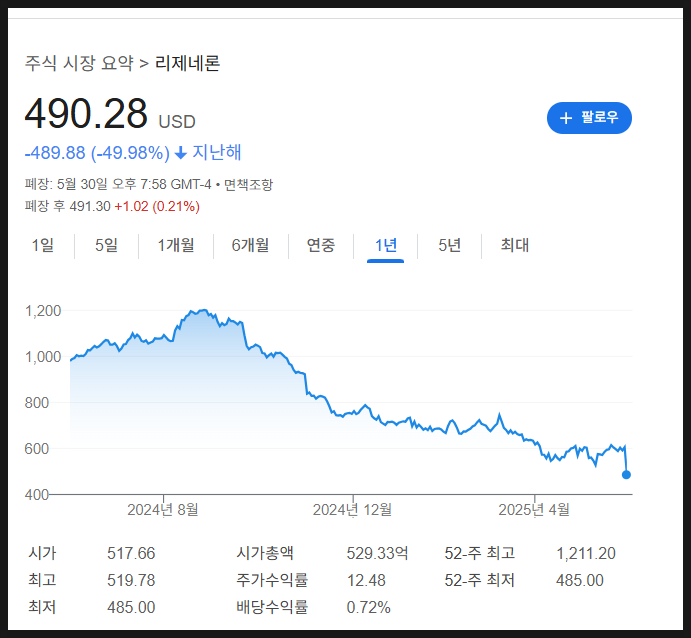Click the 팔로우 follow button

[x=589, y=118]
